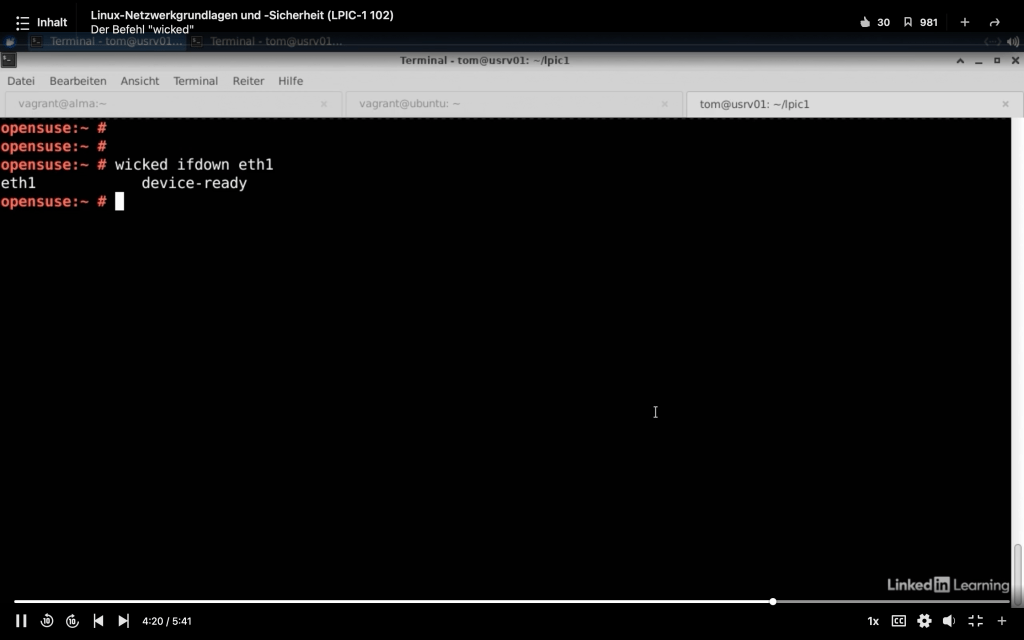The width and height of the screenshot is (1024, 640).
Task: Jump to the next video
Action: pyautogui.click(x=123, y=621)
